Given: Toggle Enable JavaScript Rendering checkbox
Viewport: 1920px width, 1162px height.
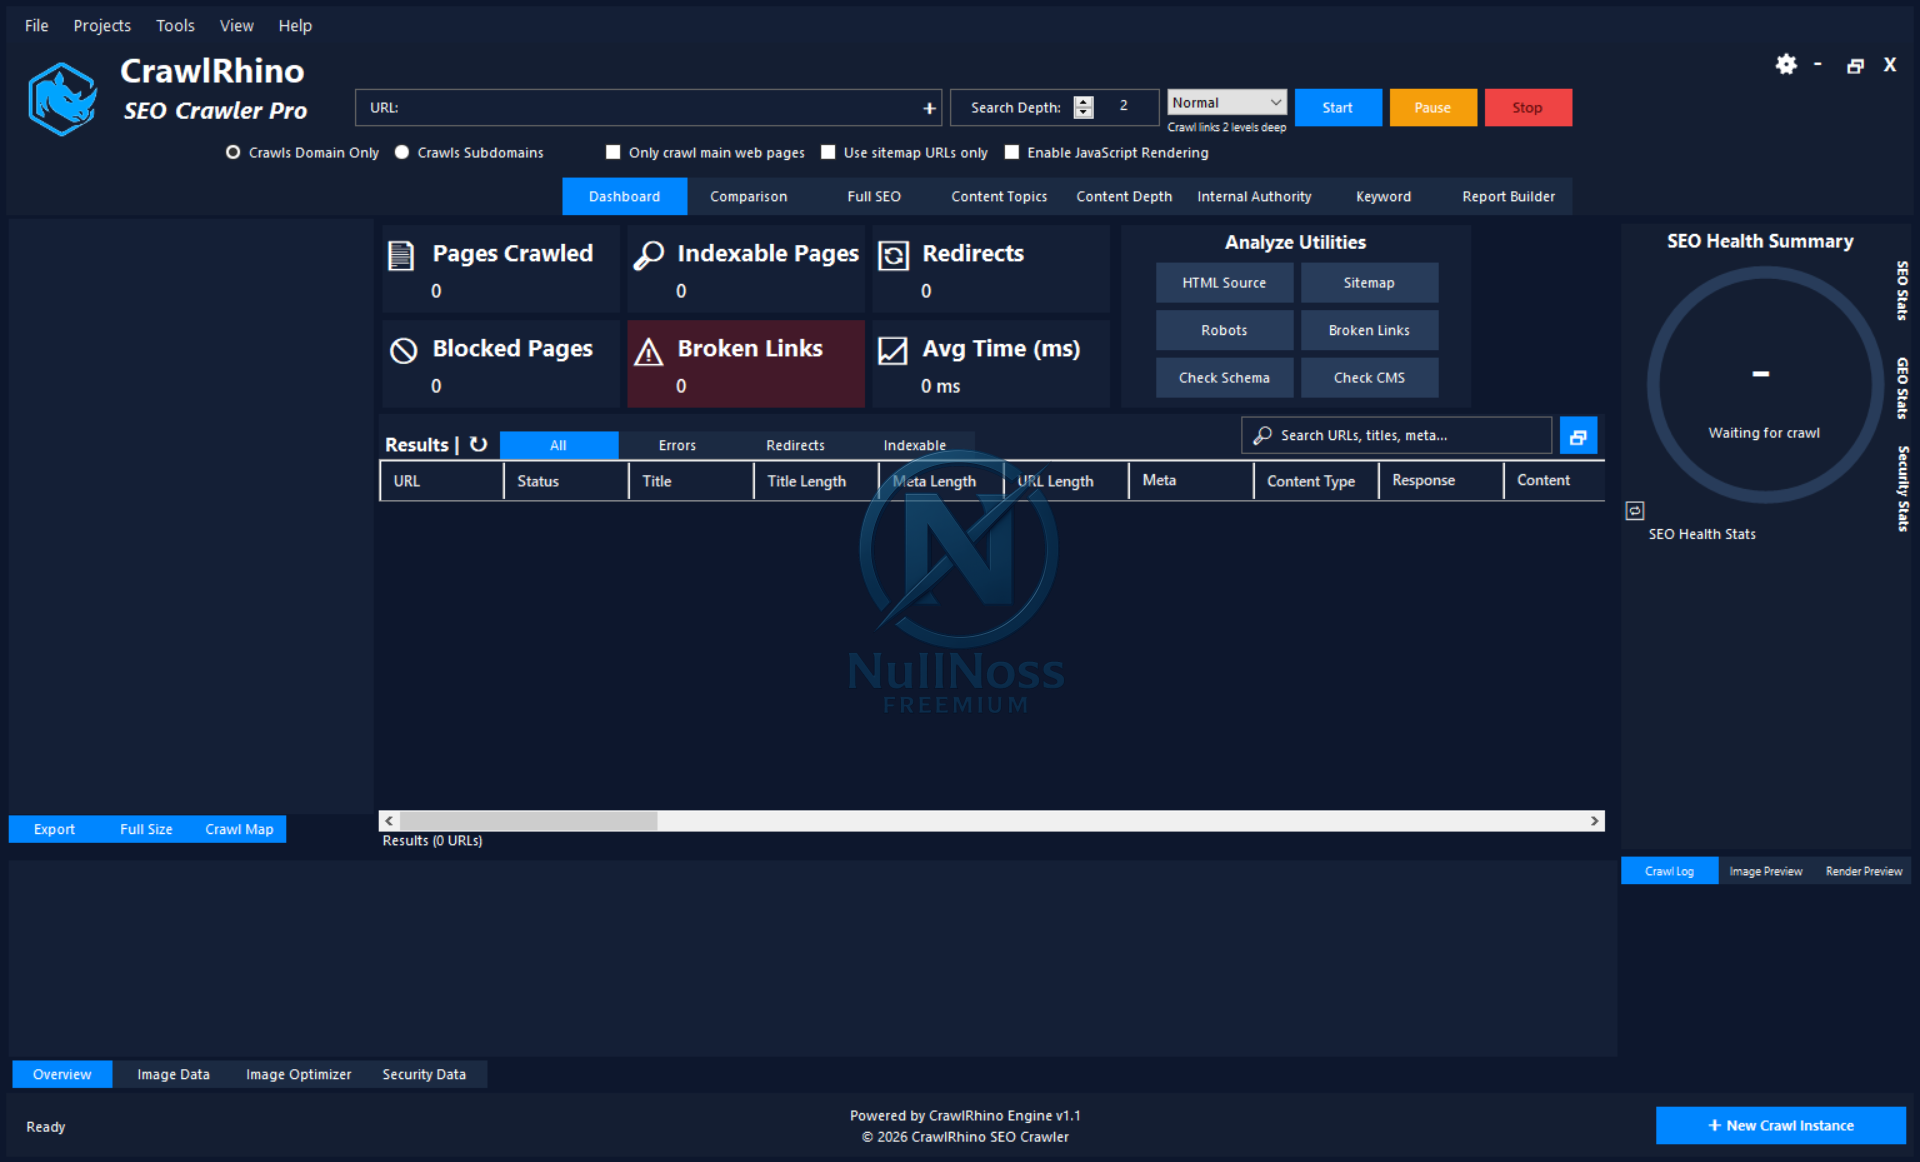Looking at the screenshot, I should (x=1012, y=153).
